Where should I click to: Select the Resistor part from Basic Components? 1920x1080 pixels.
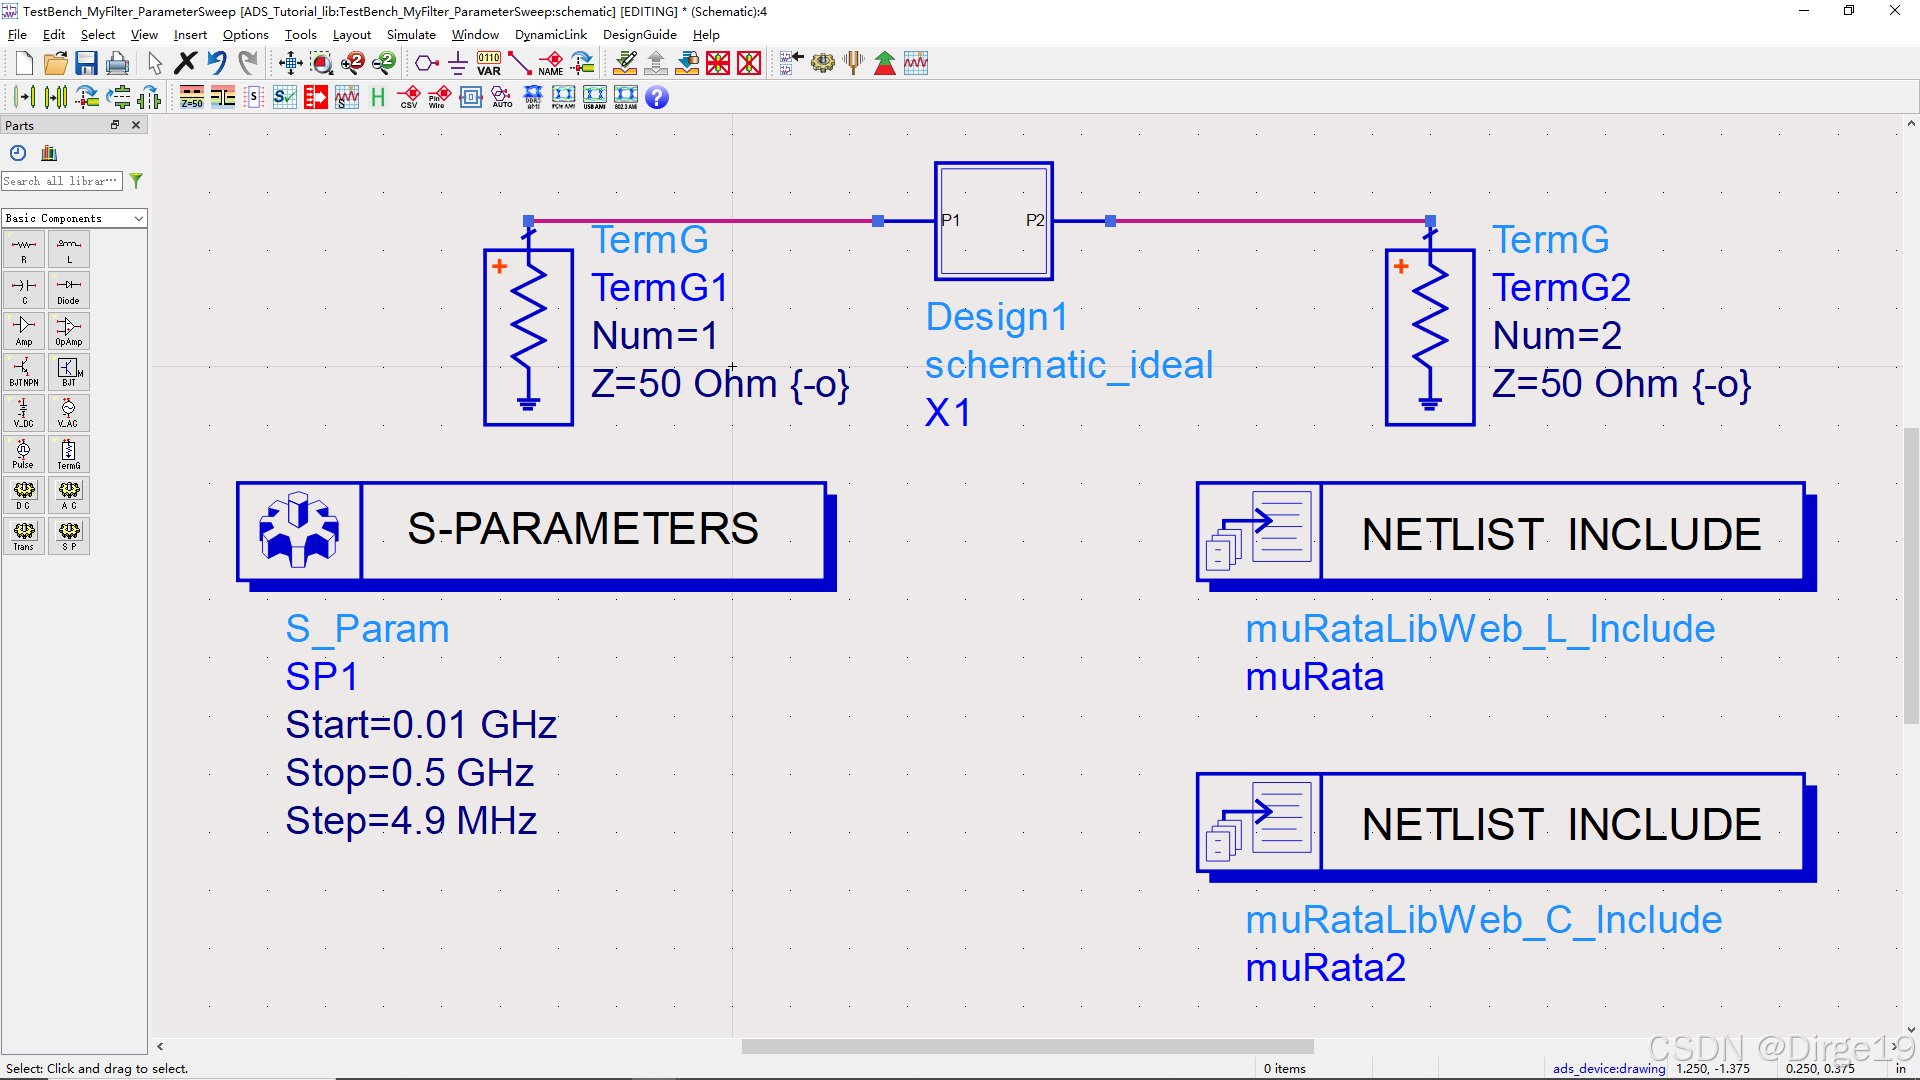click(x=24, y=249)
